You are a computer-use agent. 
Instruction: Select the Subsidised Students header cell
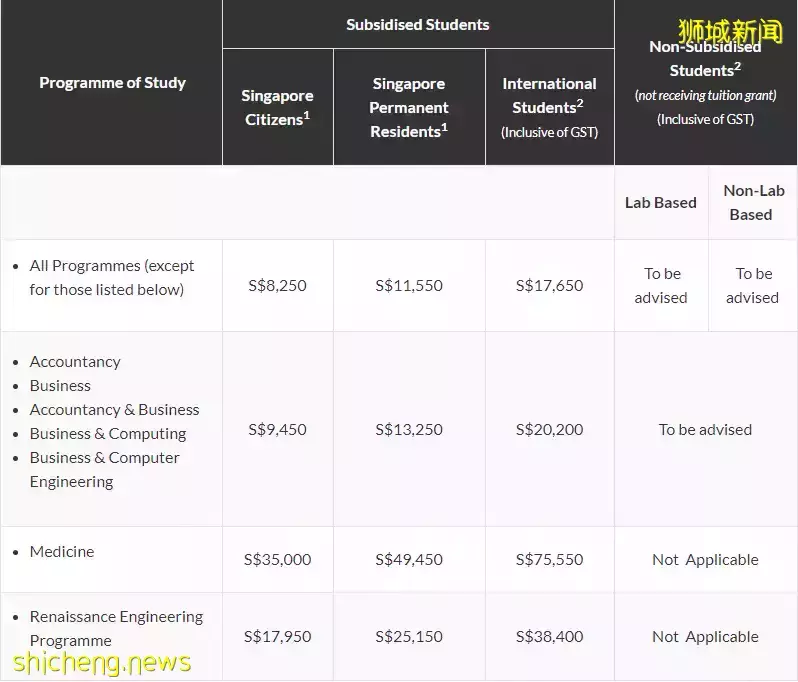pyautogui.click(x=418, y=24)
